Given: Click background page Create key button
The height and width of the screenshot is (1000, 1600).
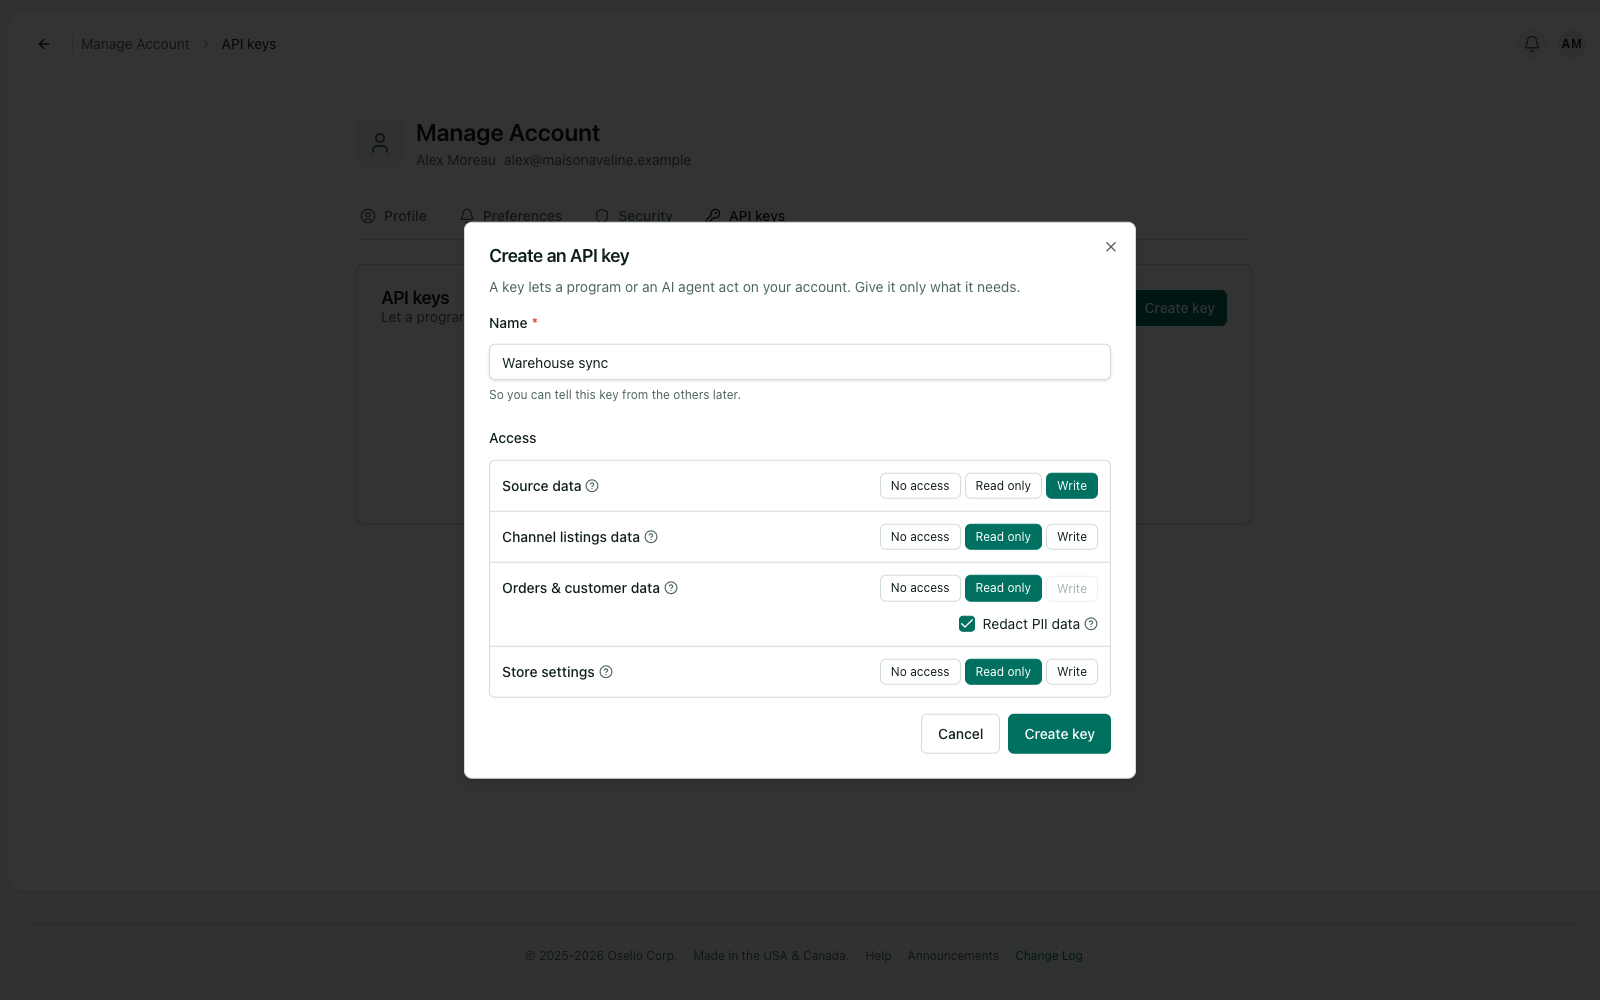Looking at the screenshot, I should [x=1180, y=308].
